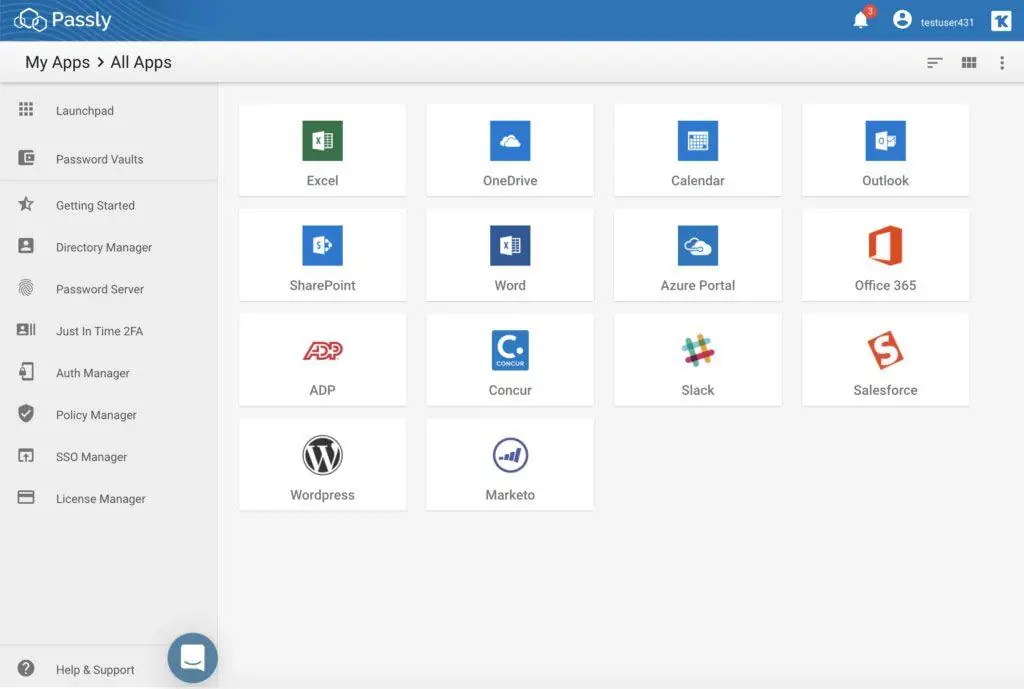Viewport: 1024px width, 689px height.
Task: Open the Slack app icon
Action: pyautogui.click(x=697, y=350)
